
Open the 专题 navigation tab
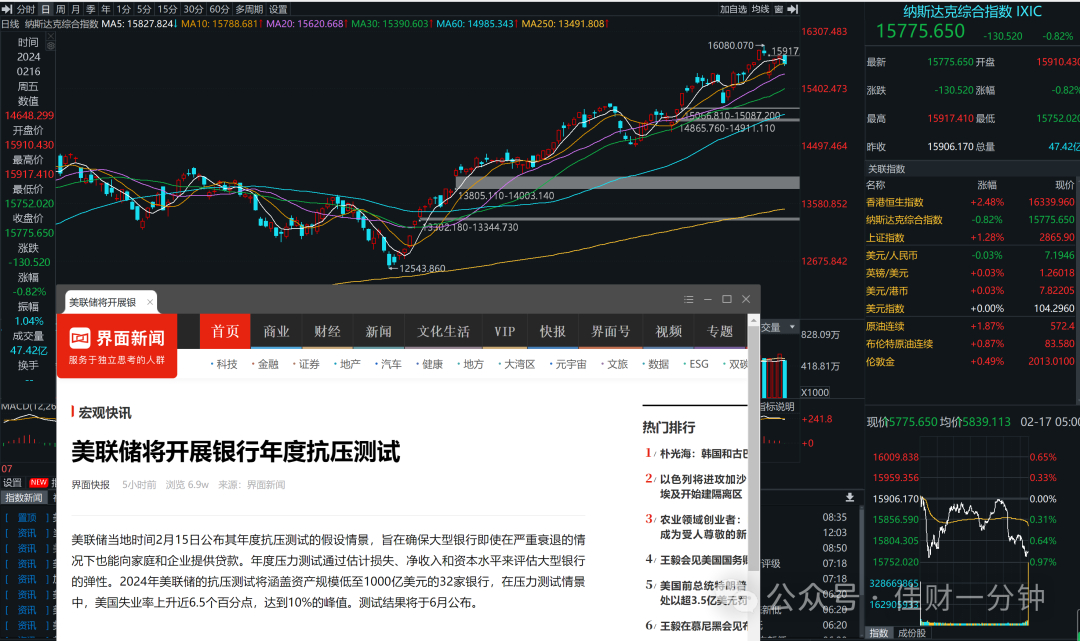pos(720,331)
